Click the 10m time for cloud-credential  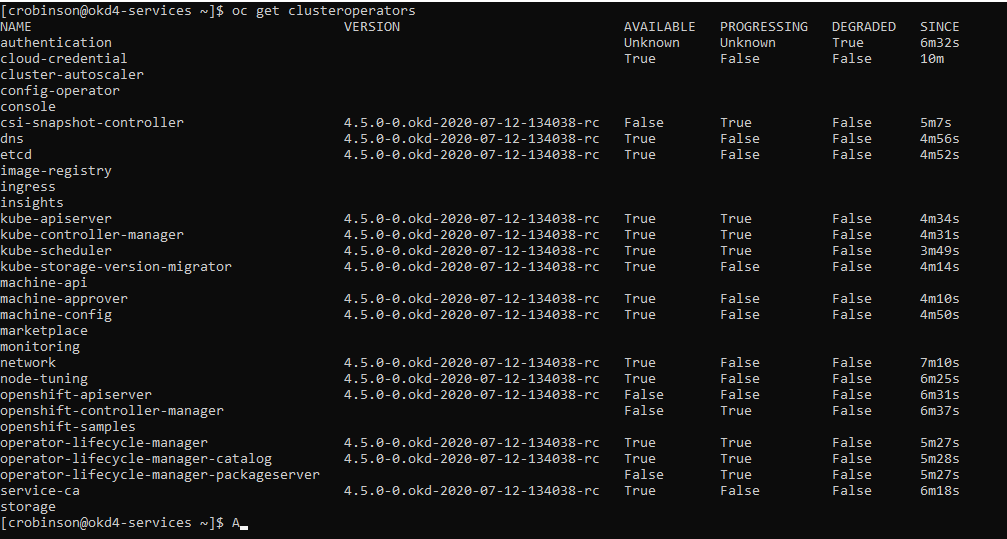click(932, 59)
